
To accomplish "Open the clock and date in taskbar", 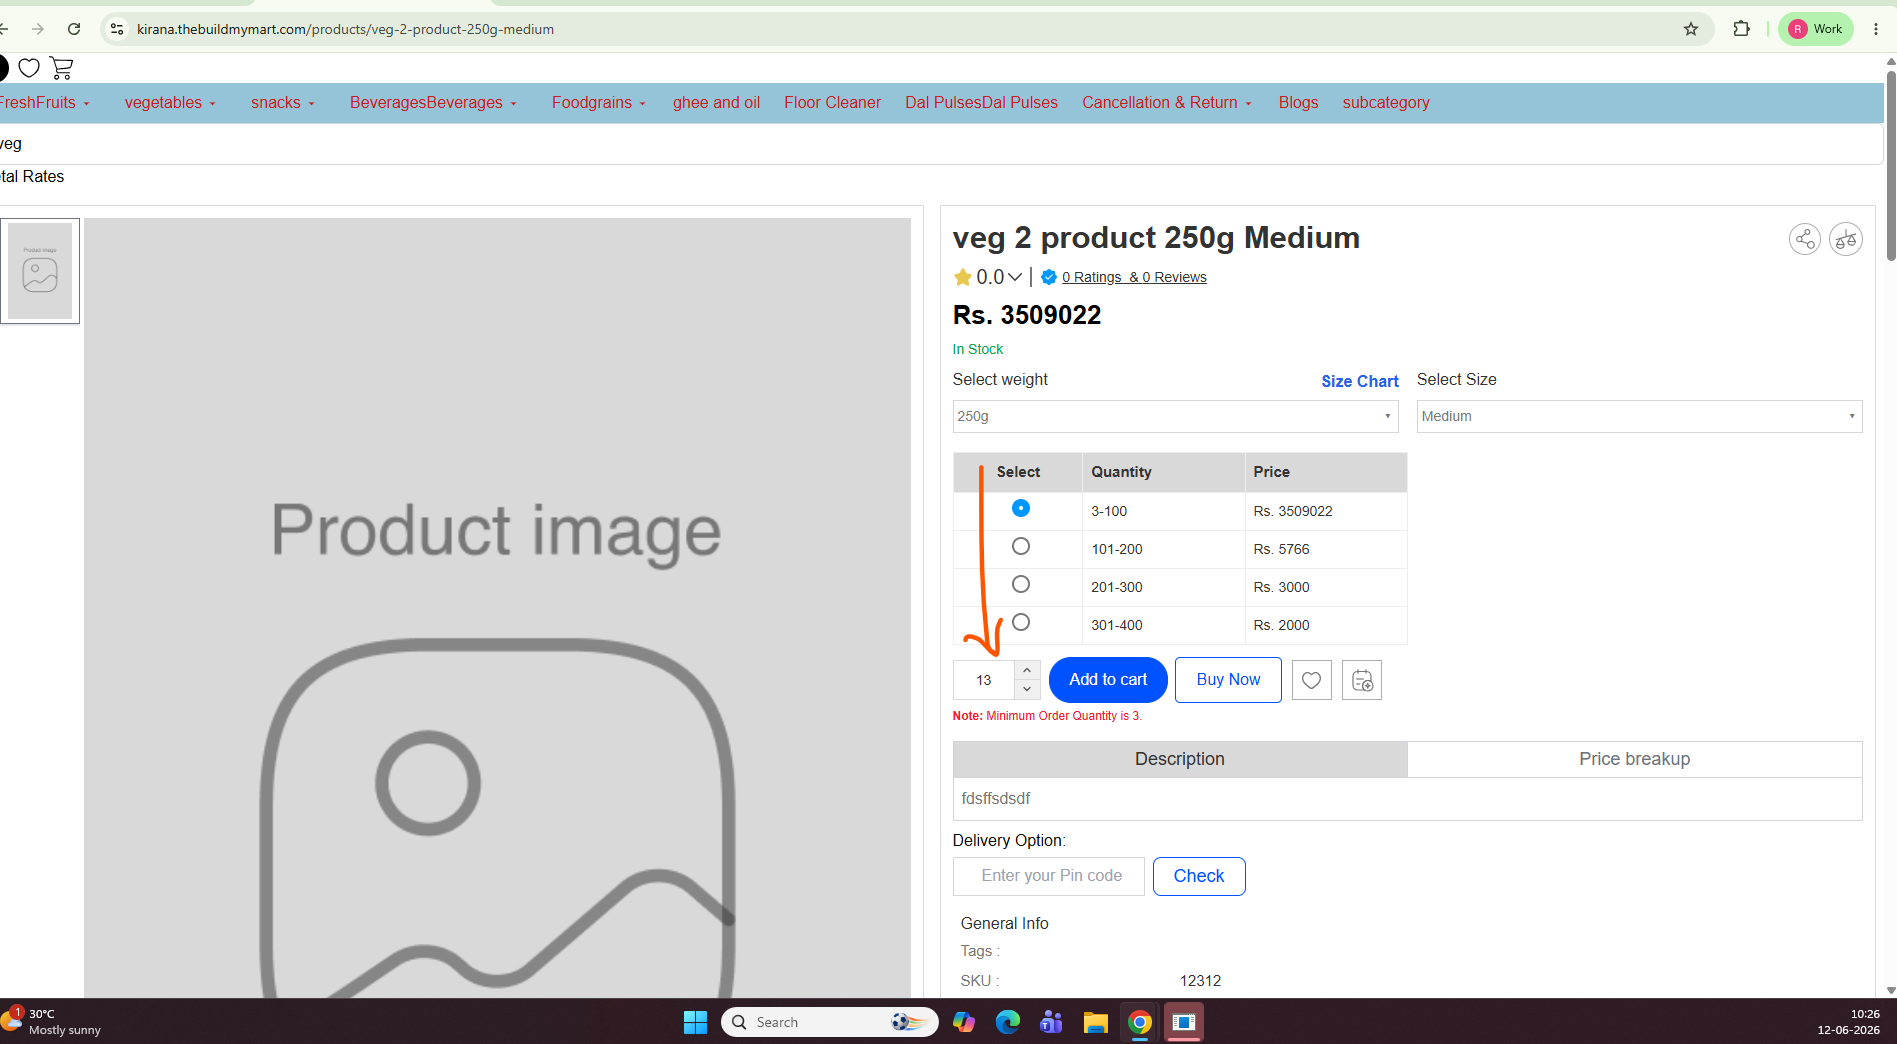I will [1848, 1022].
